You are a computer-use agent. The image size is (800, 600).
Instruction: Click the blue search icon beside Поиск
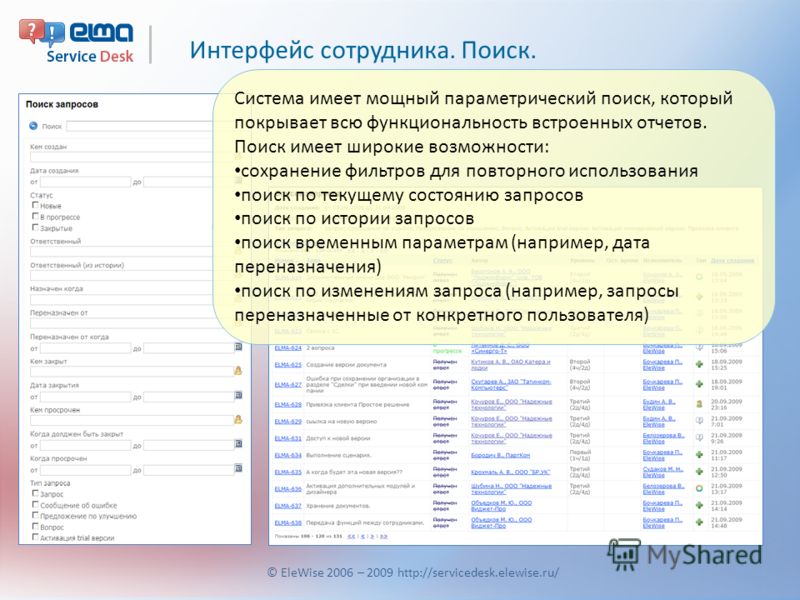pos(33,126)
